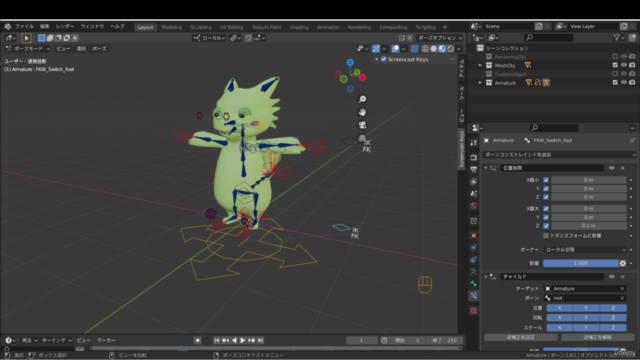This screenshot has height=360, width=640.
Task: Open the オーナー ローカル空間 dropdown
Action: pos(585,250)
